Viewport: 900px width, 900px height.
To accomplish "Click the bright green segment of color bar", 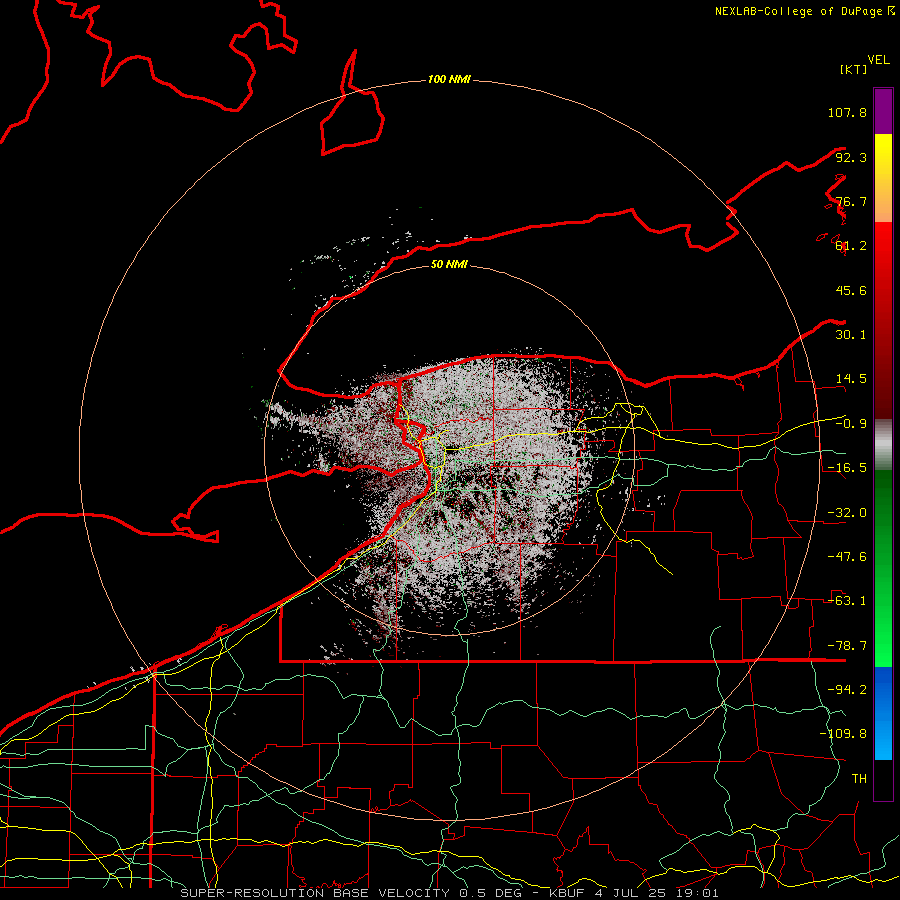I will pyautogui.click(x=883, y=568).
